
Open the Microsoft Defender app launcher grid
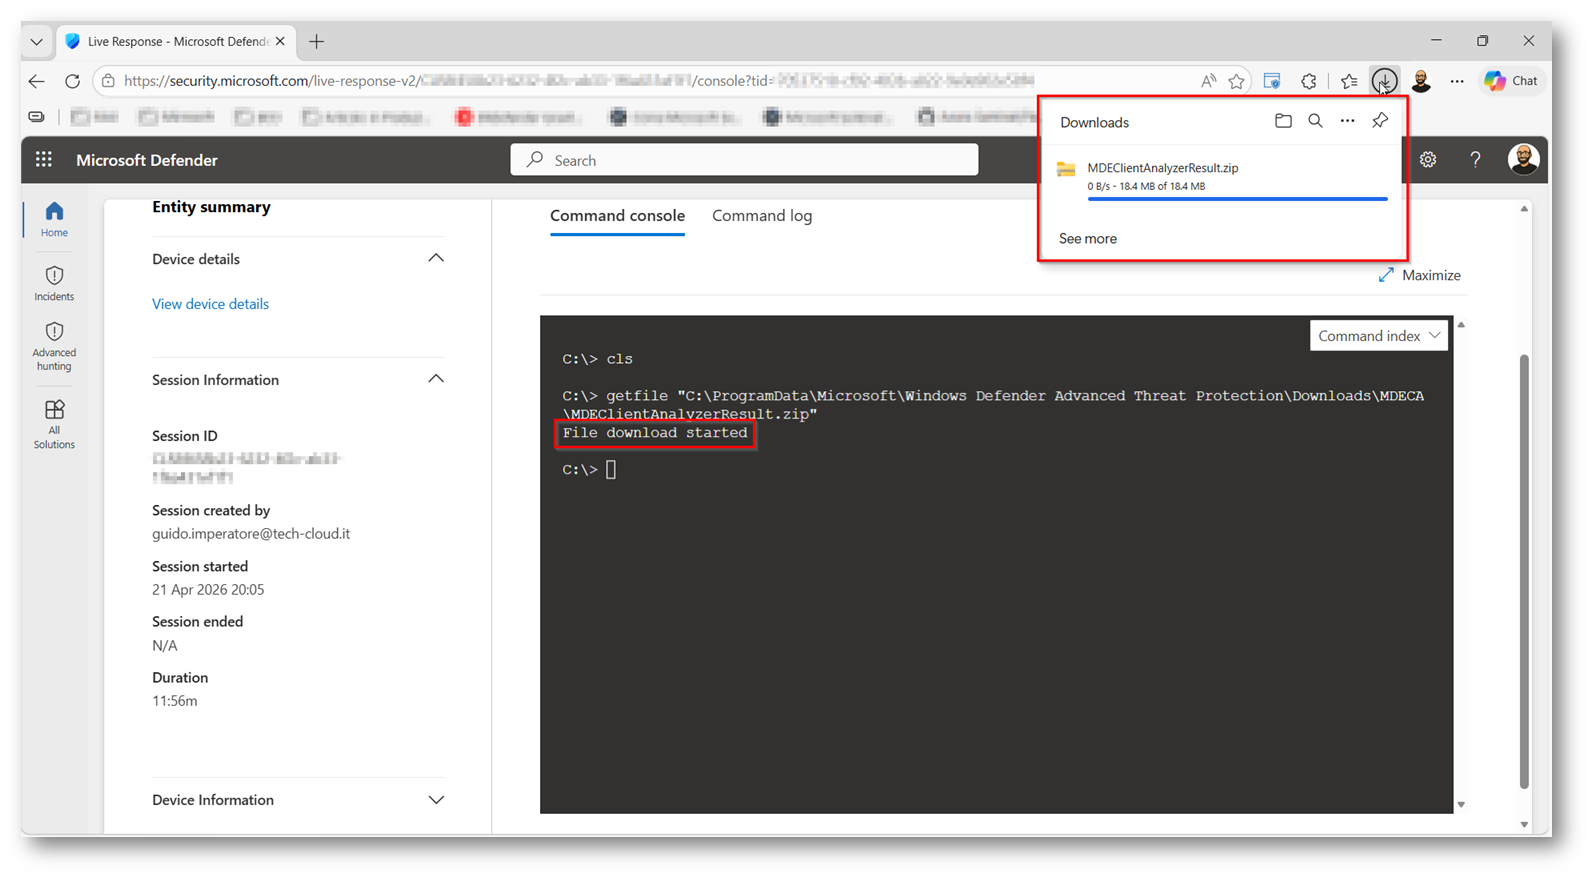pos(44,160)
